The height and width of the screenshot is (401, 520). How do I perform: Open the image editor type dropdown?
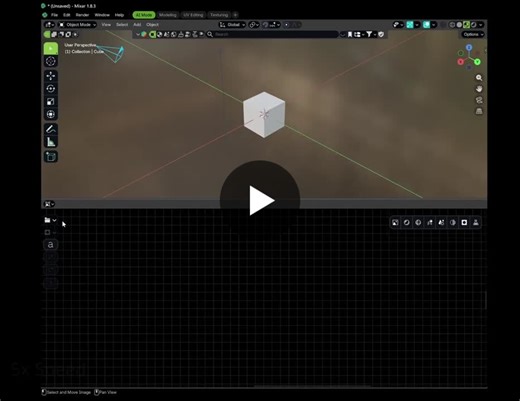(x=49, y=204)
